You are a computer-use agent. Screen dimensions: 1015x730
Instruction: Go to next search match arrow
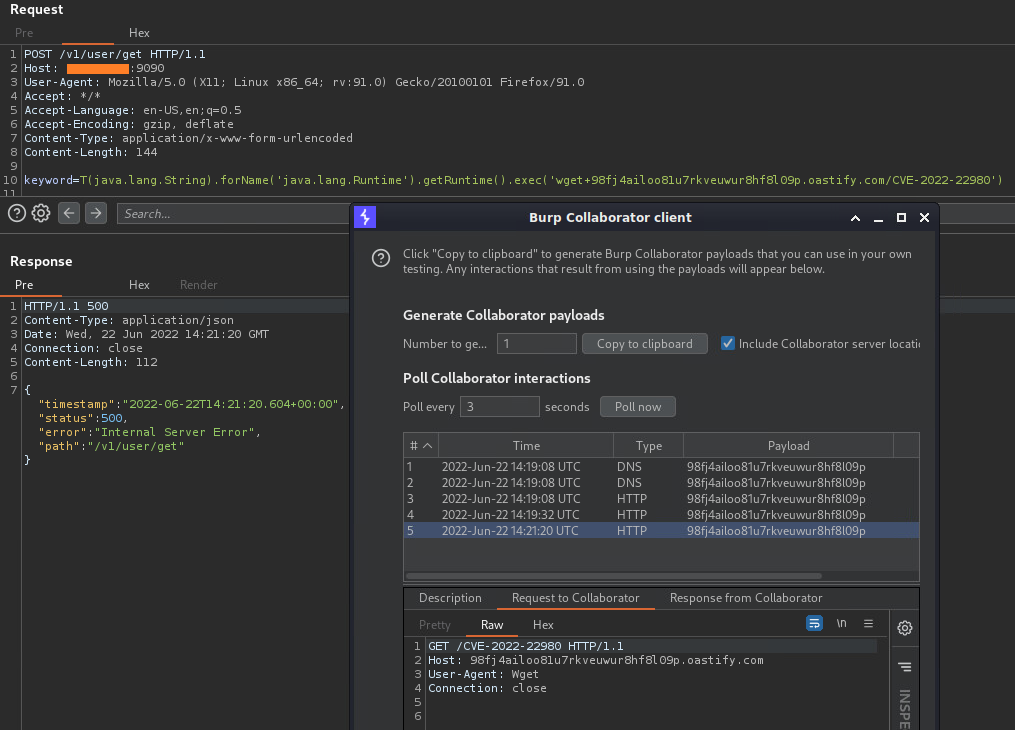click(96, 213)
